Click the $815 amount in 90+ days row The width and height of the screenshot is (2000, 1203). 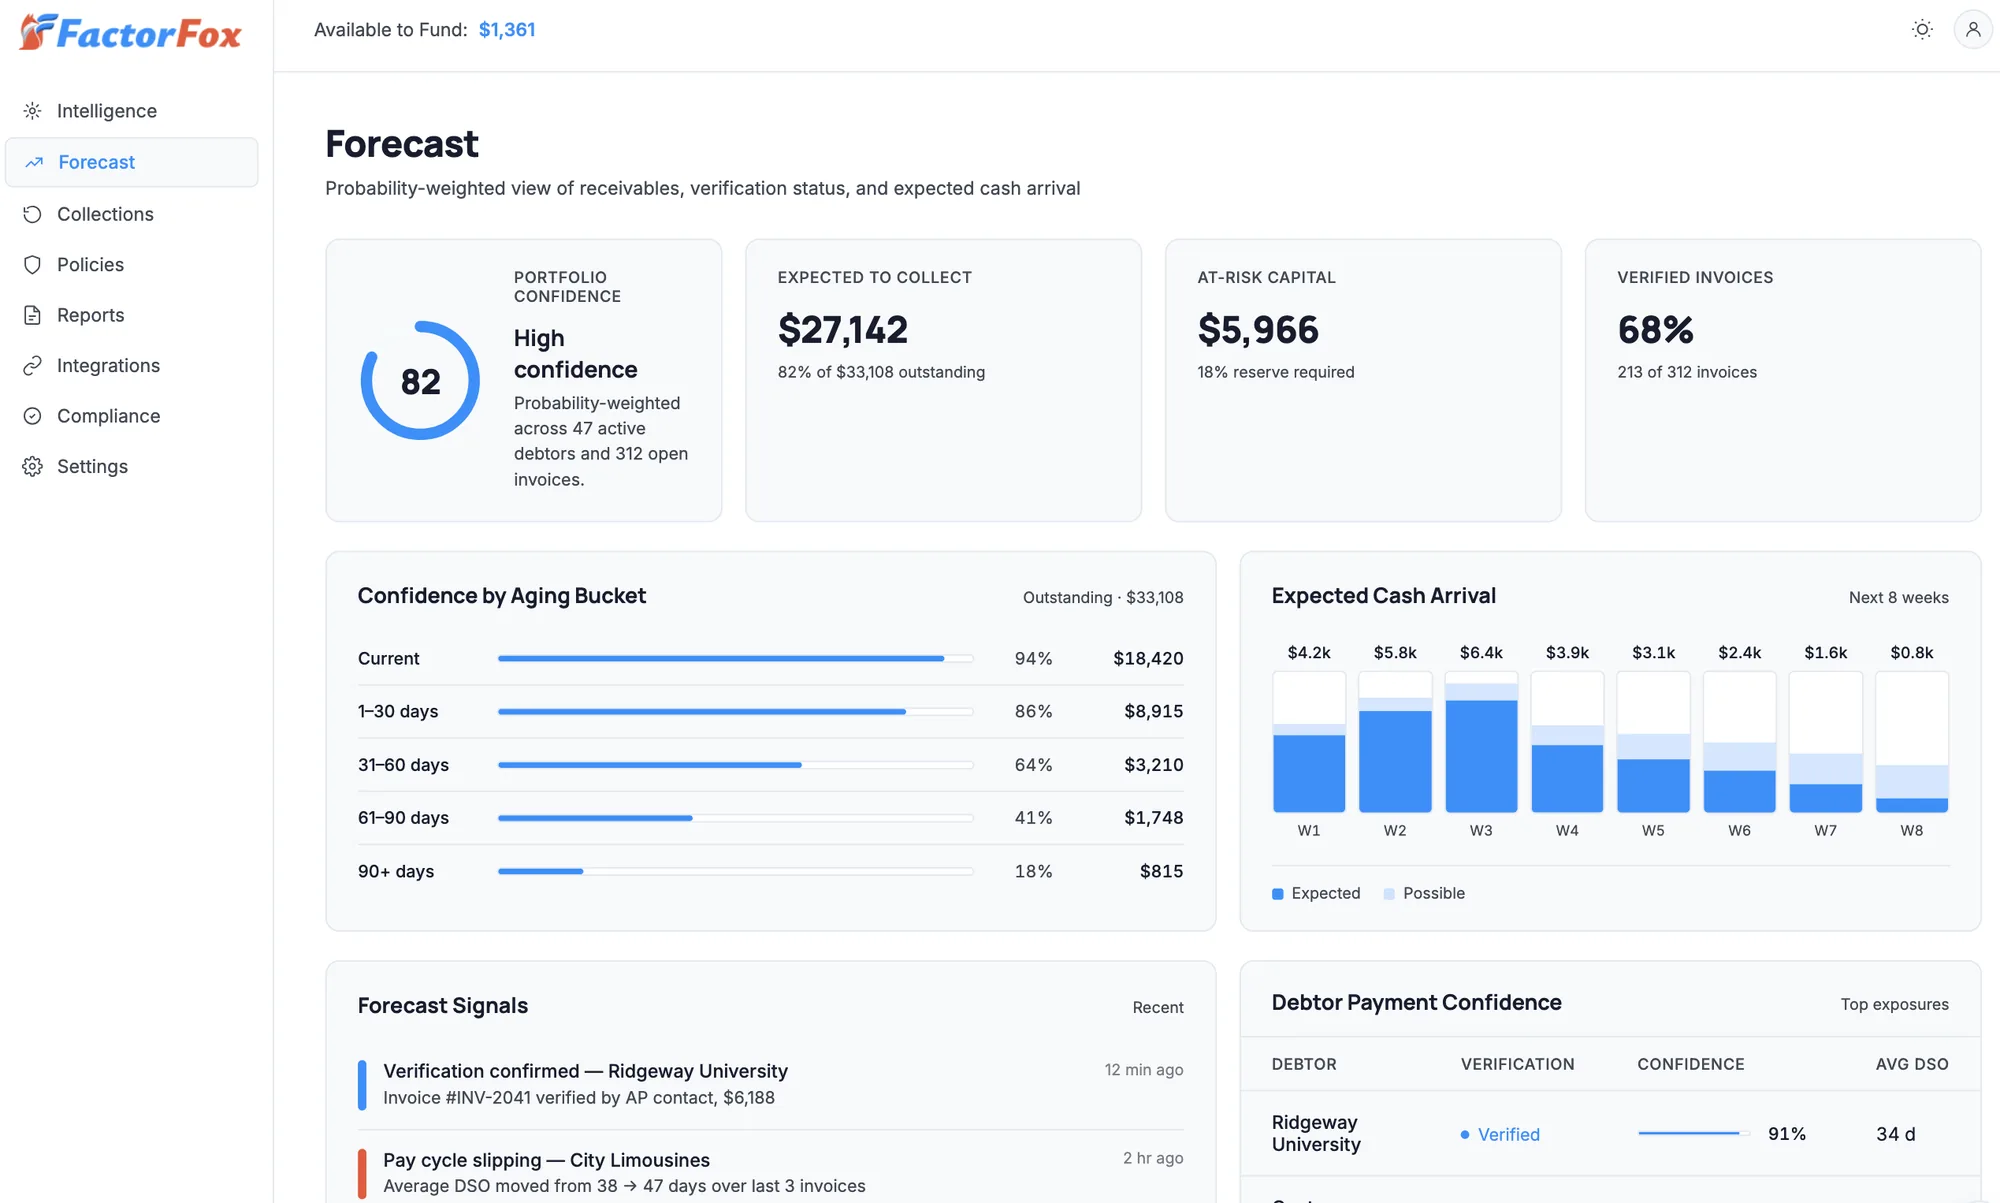(1161, 872)
